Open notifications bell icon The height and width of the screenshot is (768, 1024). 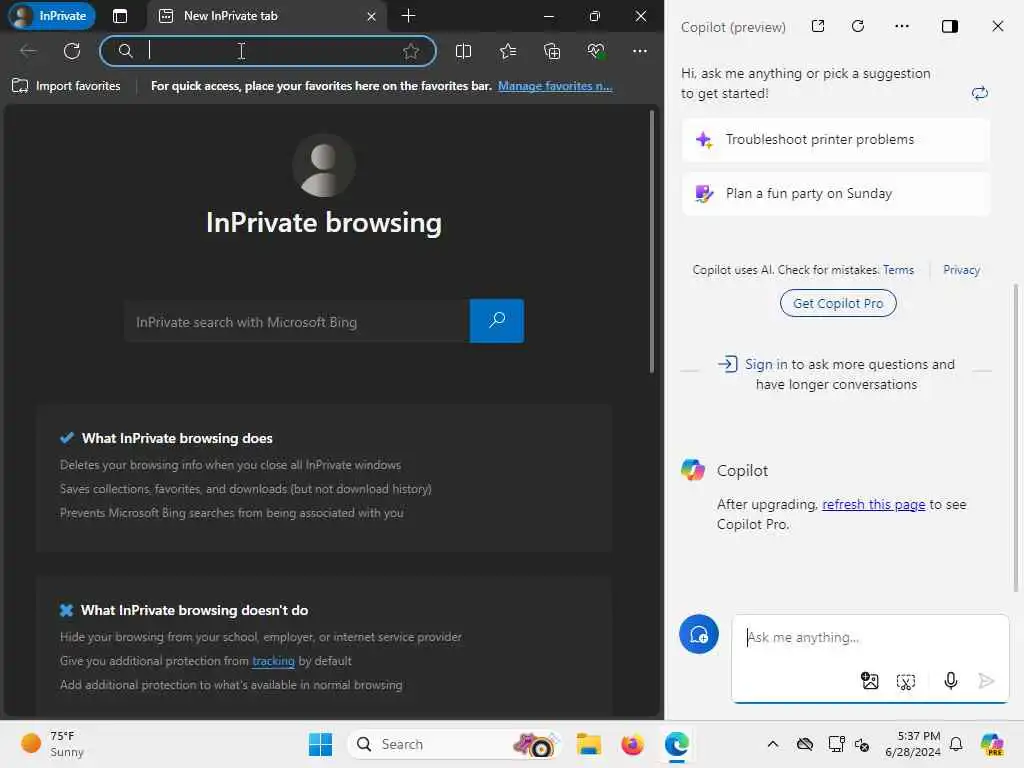pos(955,744)
